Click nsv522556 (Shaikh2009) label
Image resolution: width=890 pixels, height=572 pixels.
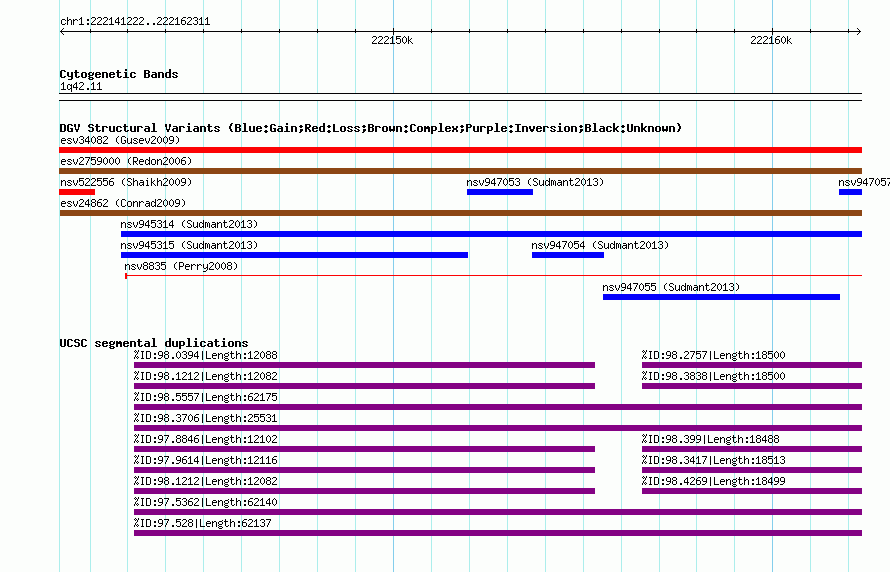tap(126, 182)
